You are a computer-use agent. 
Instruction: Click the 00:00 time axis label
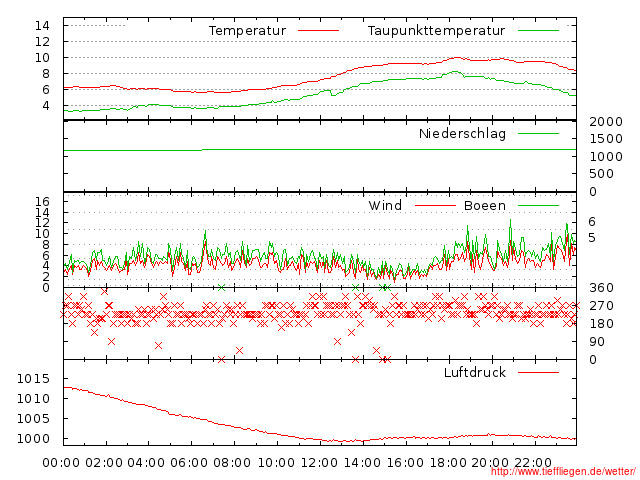[x=61, y=463]
